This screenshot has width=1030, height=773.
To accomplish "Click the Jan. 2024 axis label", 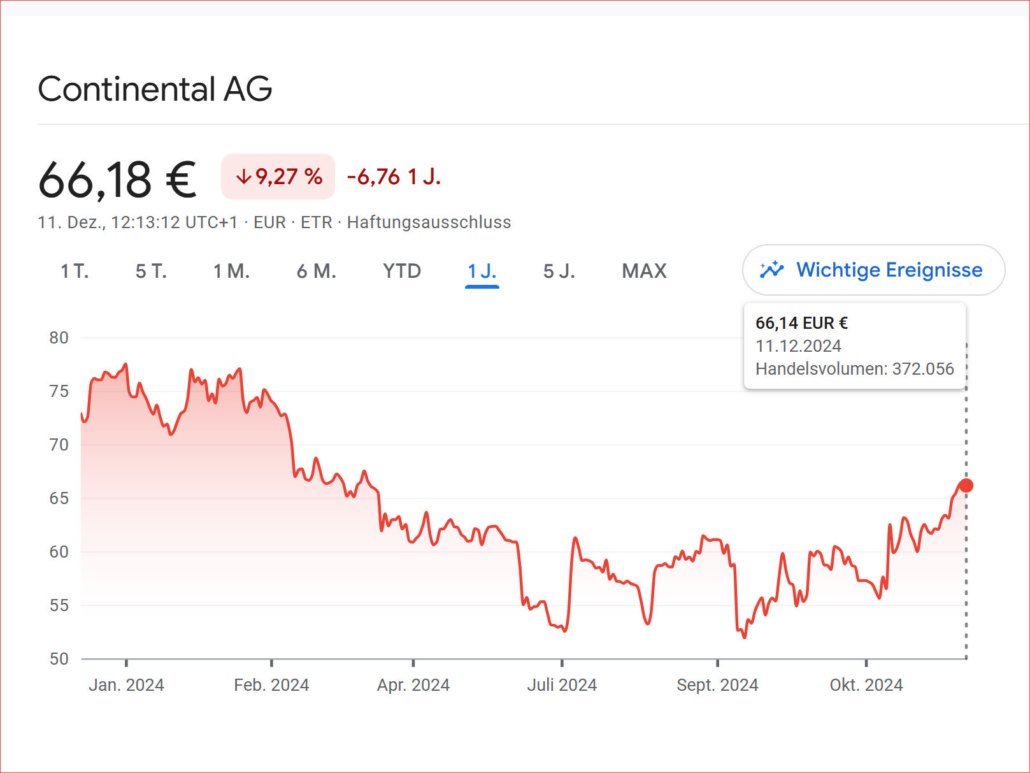I will point(126,685).
